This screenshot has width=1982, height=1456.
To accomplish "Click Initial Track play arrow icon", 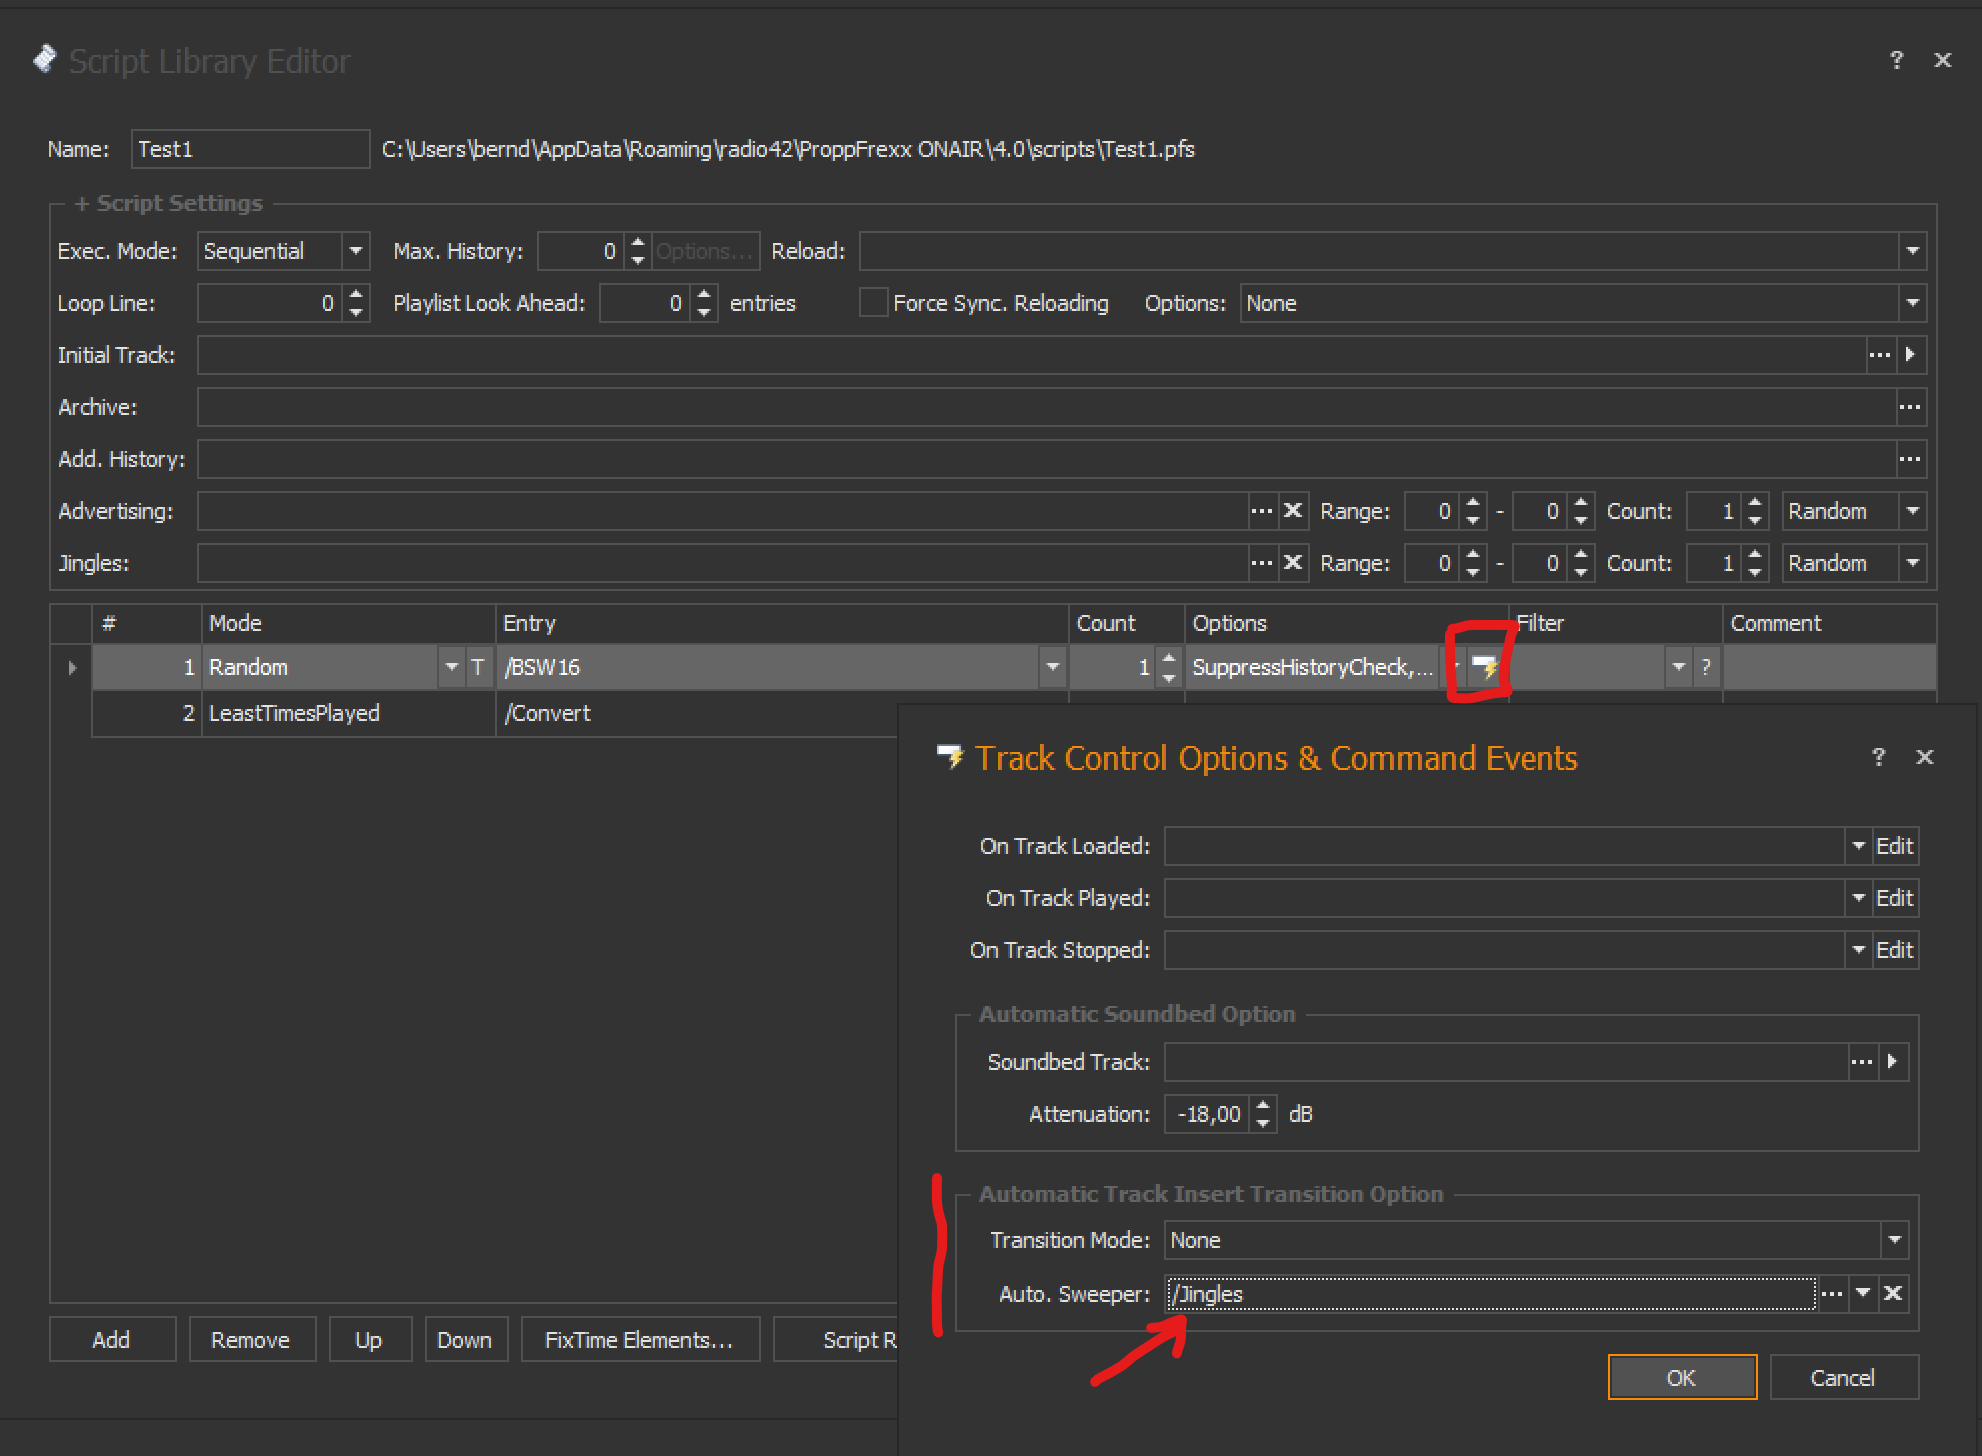I will (1910, 355).
